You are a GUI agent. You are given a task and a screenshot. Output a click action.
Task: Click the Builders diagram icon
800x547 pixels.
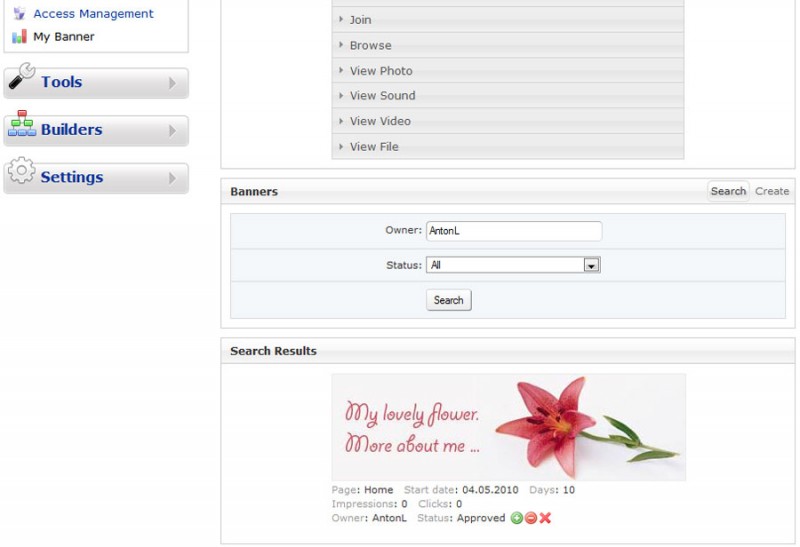point(22,124)
